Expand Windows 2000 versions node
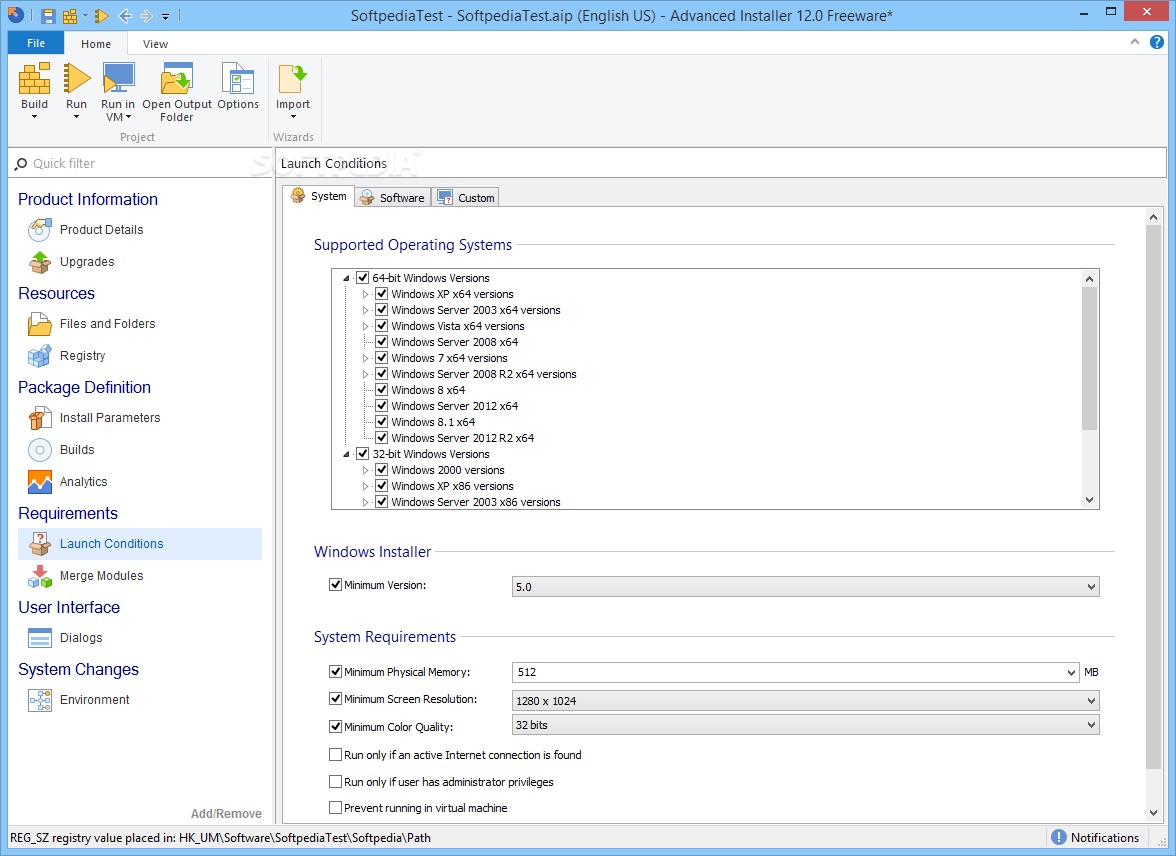 click(365, 470)
